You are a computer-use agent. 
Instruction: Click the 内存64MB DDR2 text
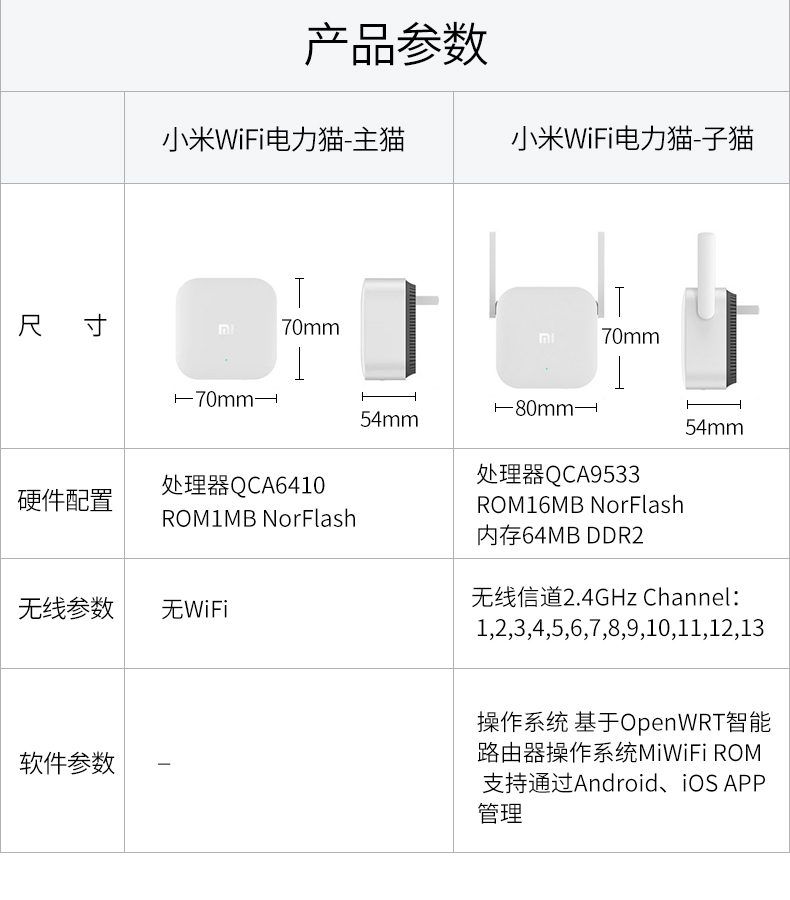[x=560, y=536]
